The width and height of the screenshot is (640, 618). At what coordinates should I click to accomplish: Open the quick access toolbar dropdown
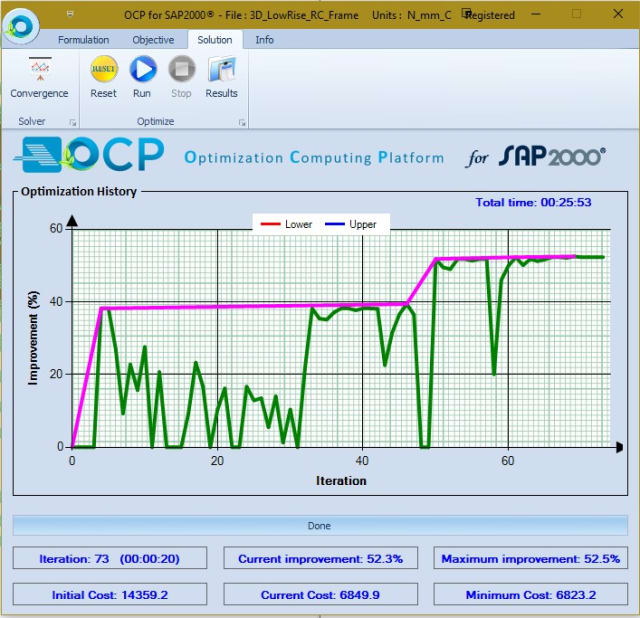(70, 14)
